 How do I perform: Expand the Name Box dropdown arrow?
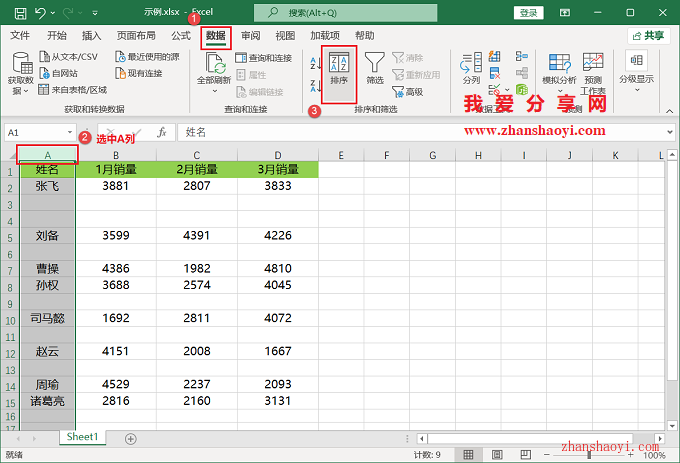coord(69,132)
